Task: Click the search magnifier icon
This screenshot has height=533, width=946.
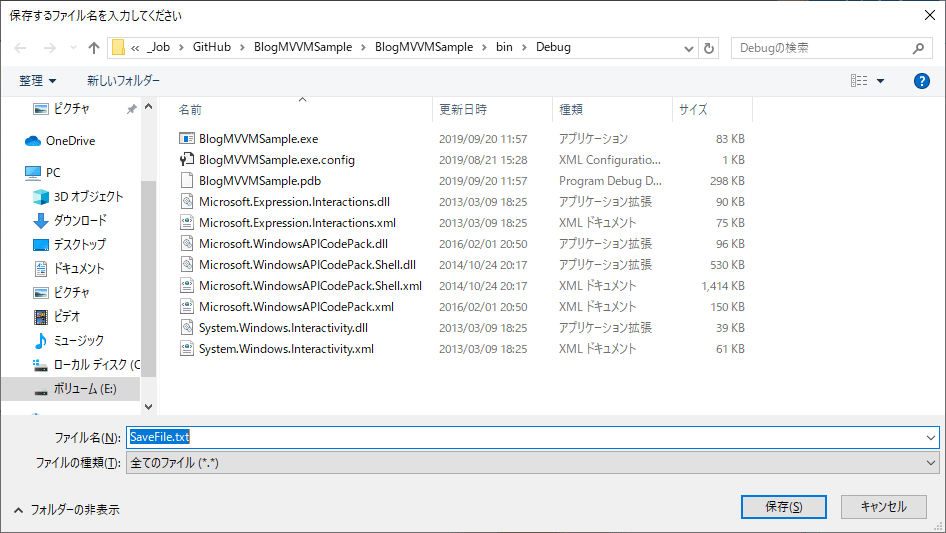Action: (x=918, y=48)
